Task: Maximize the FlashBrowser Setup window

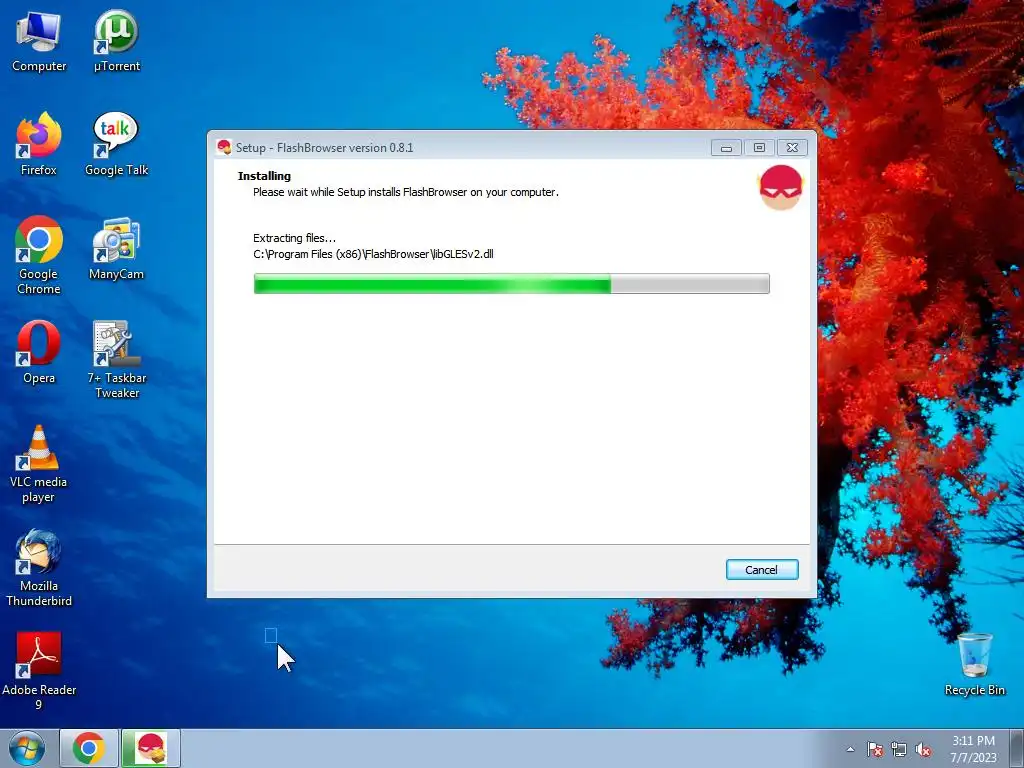Action: coord(759,148)
